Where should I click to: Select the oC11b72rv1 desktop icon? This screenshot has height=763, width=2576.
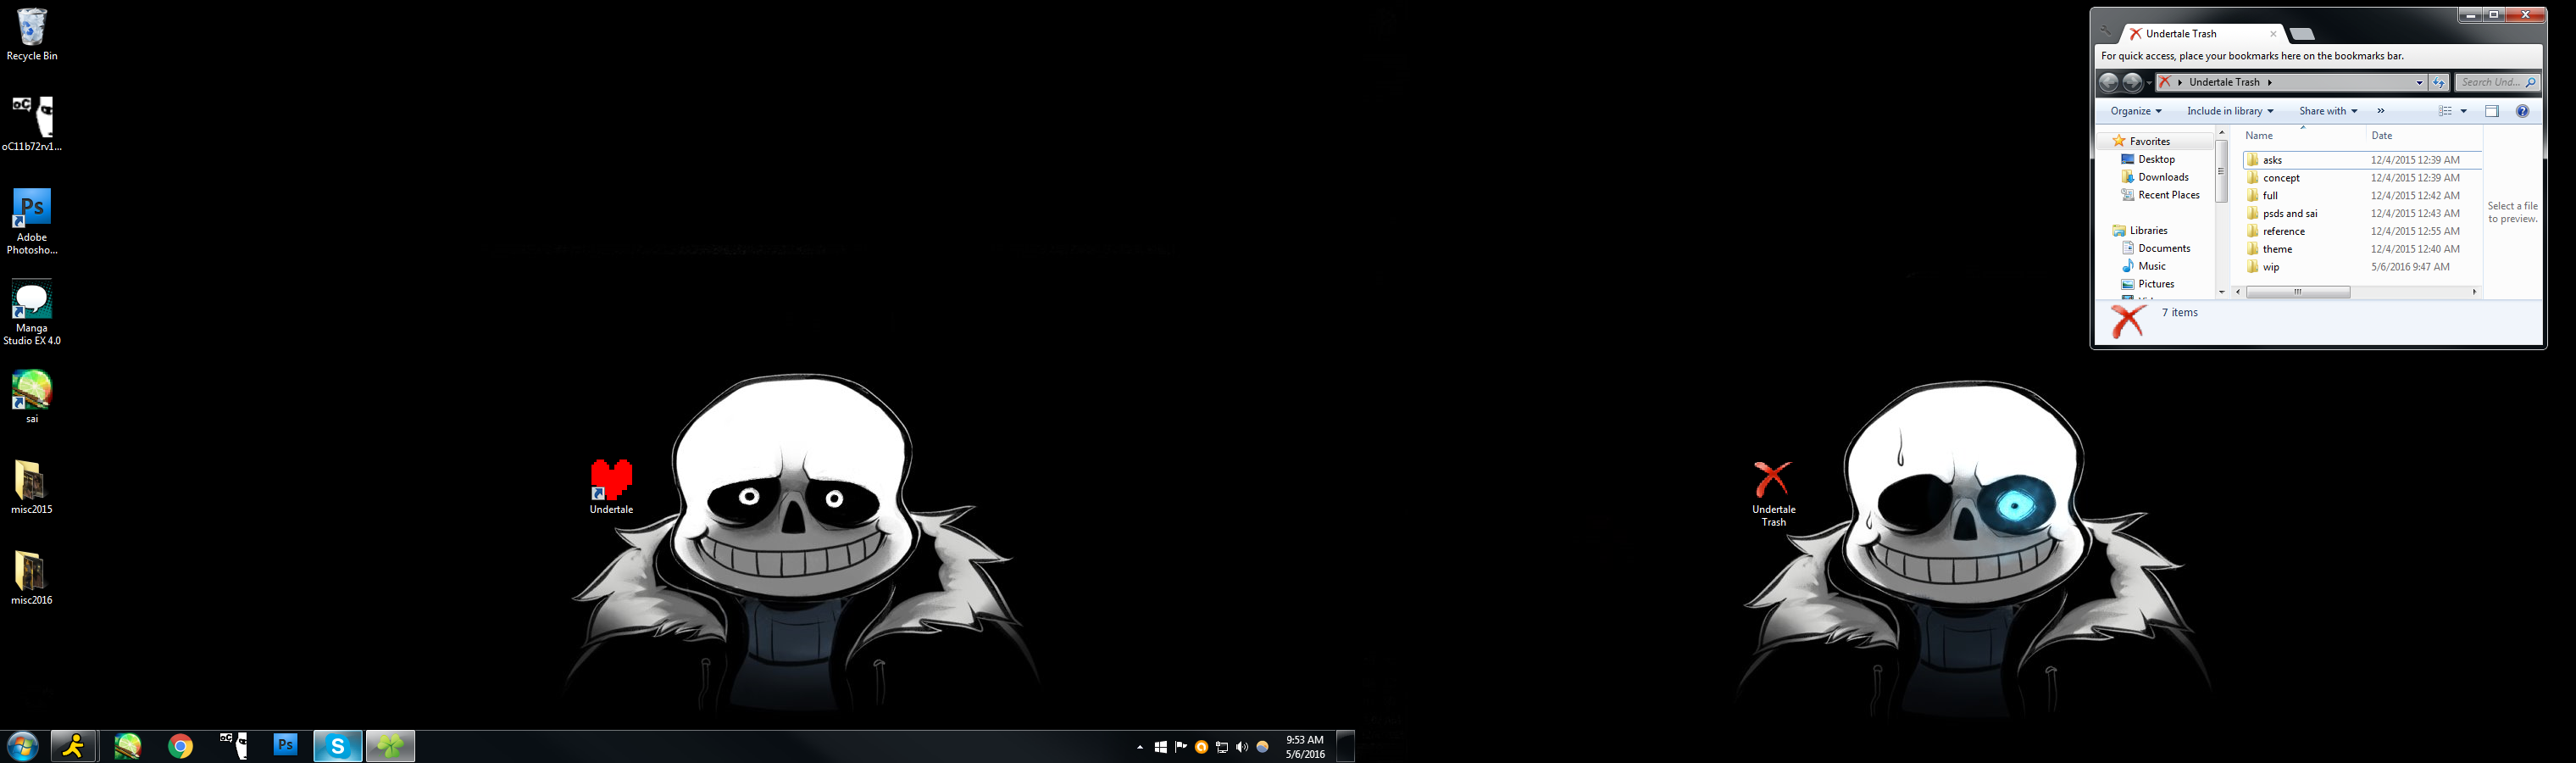pos(32,124)
